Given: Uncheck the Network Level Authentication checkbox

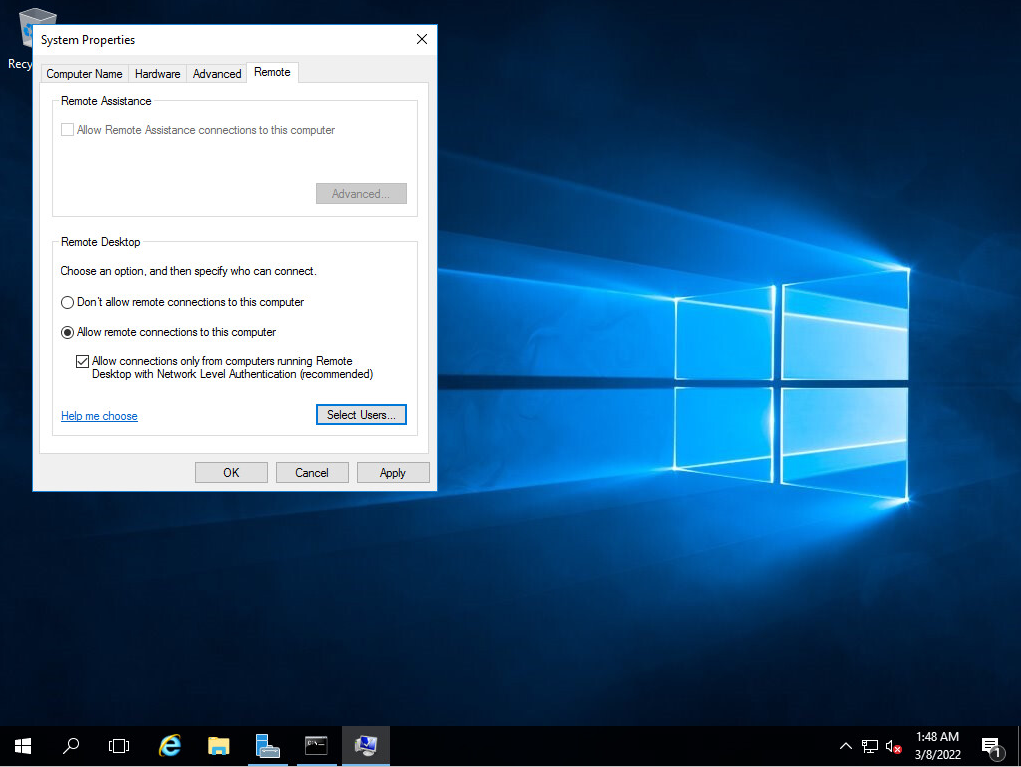Looking at the screenshot, I should coord(82,361).
